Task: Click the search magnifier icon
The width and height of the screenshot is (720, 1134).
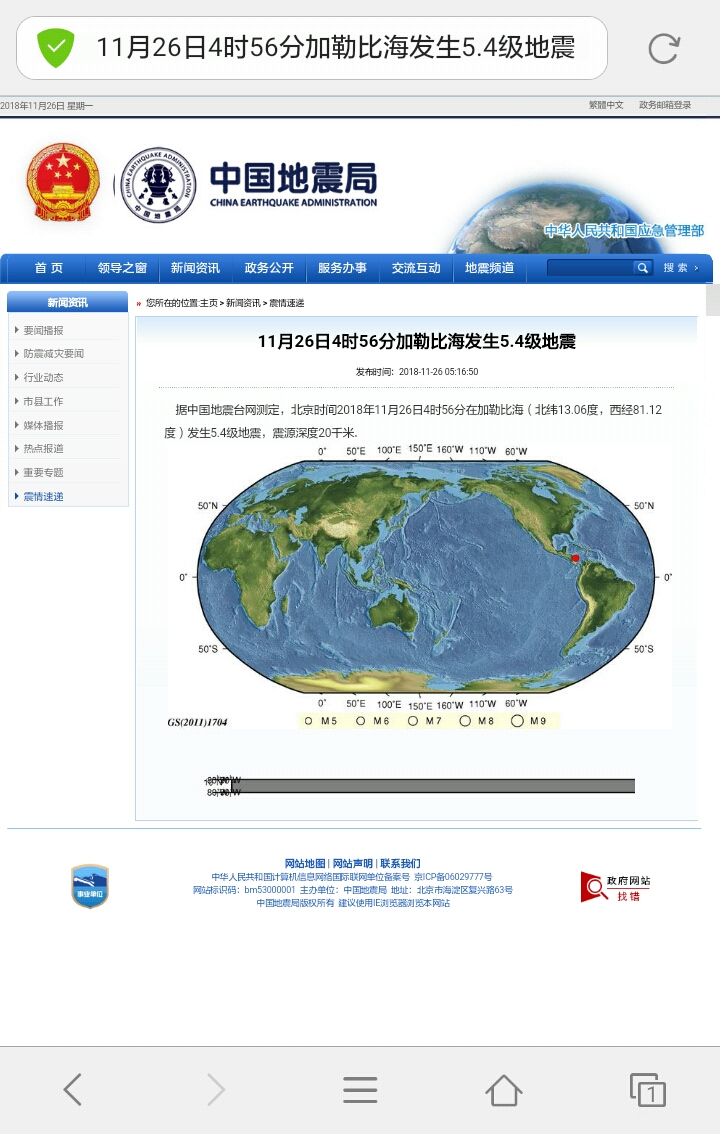Action: point(641,268)
